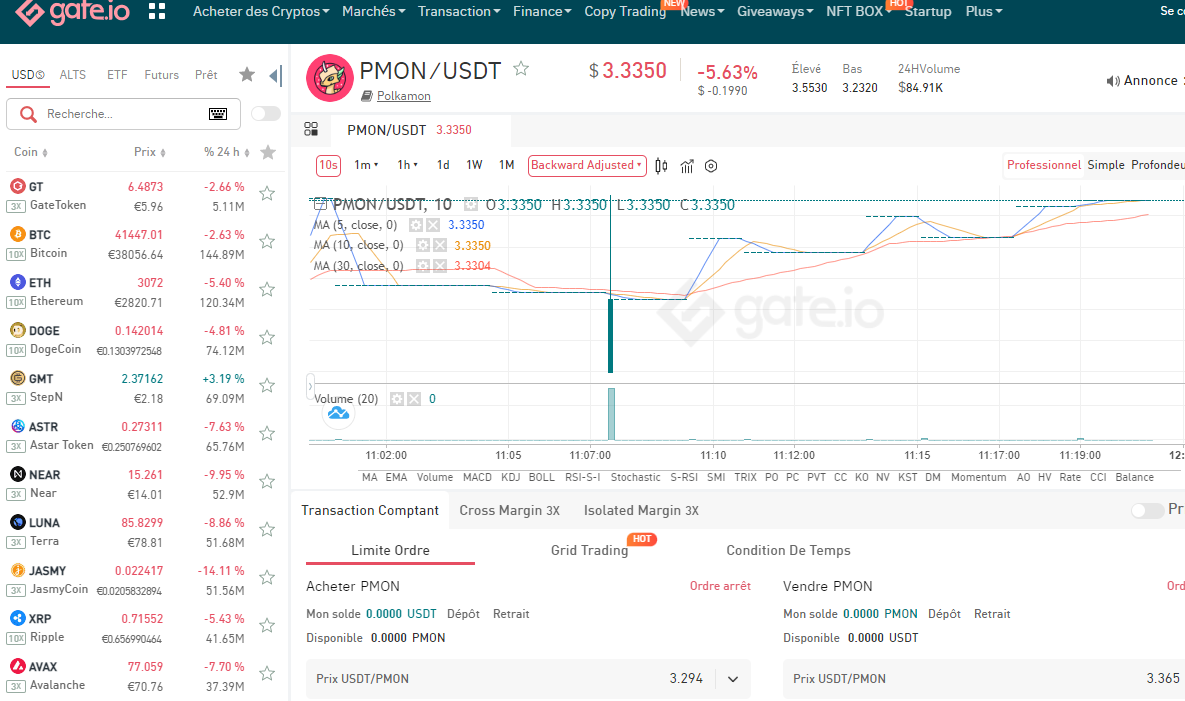The height and width of the screenshot is (701, 1185).
Task: Toggle the switch right of margin tabs
Action: [1147, 511]
